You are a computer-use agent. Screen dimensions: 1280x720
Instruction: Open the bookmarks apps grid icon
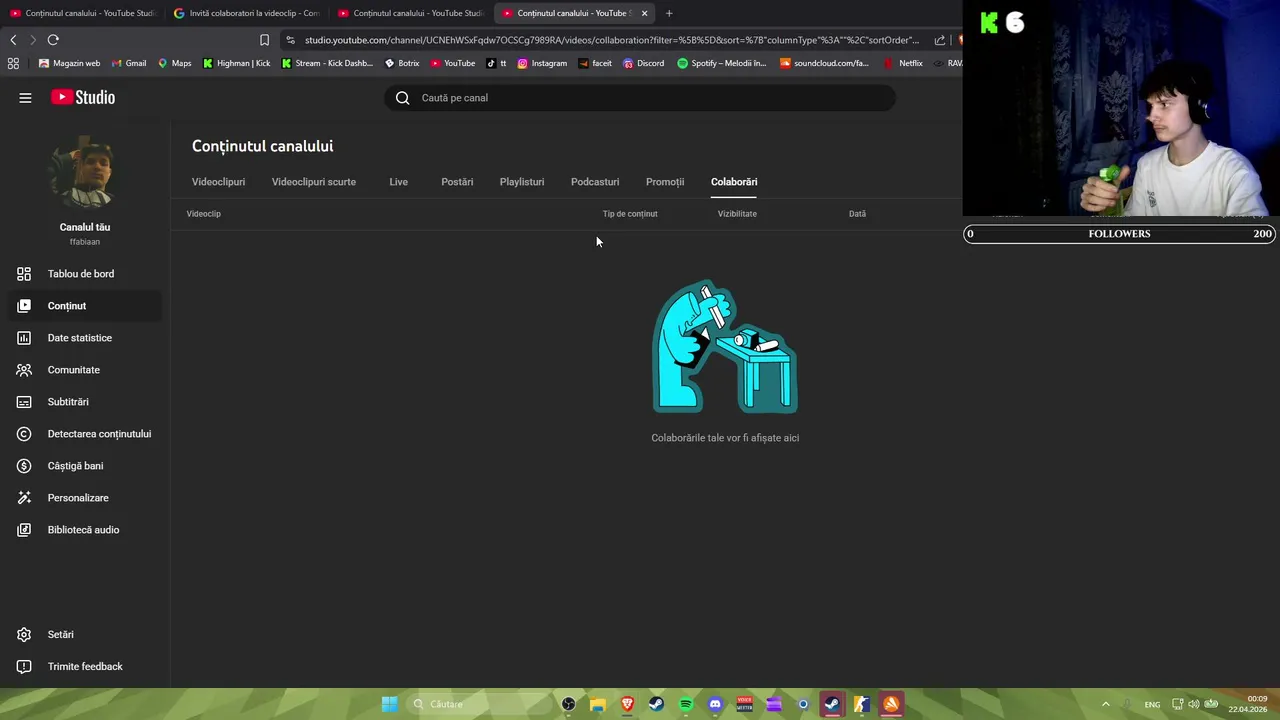pos(13,63)
